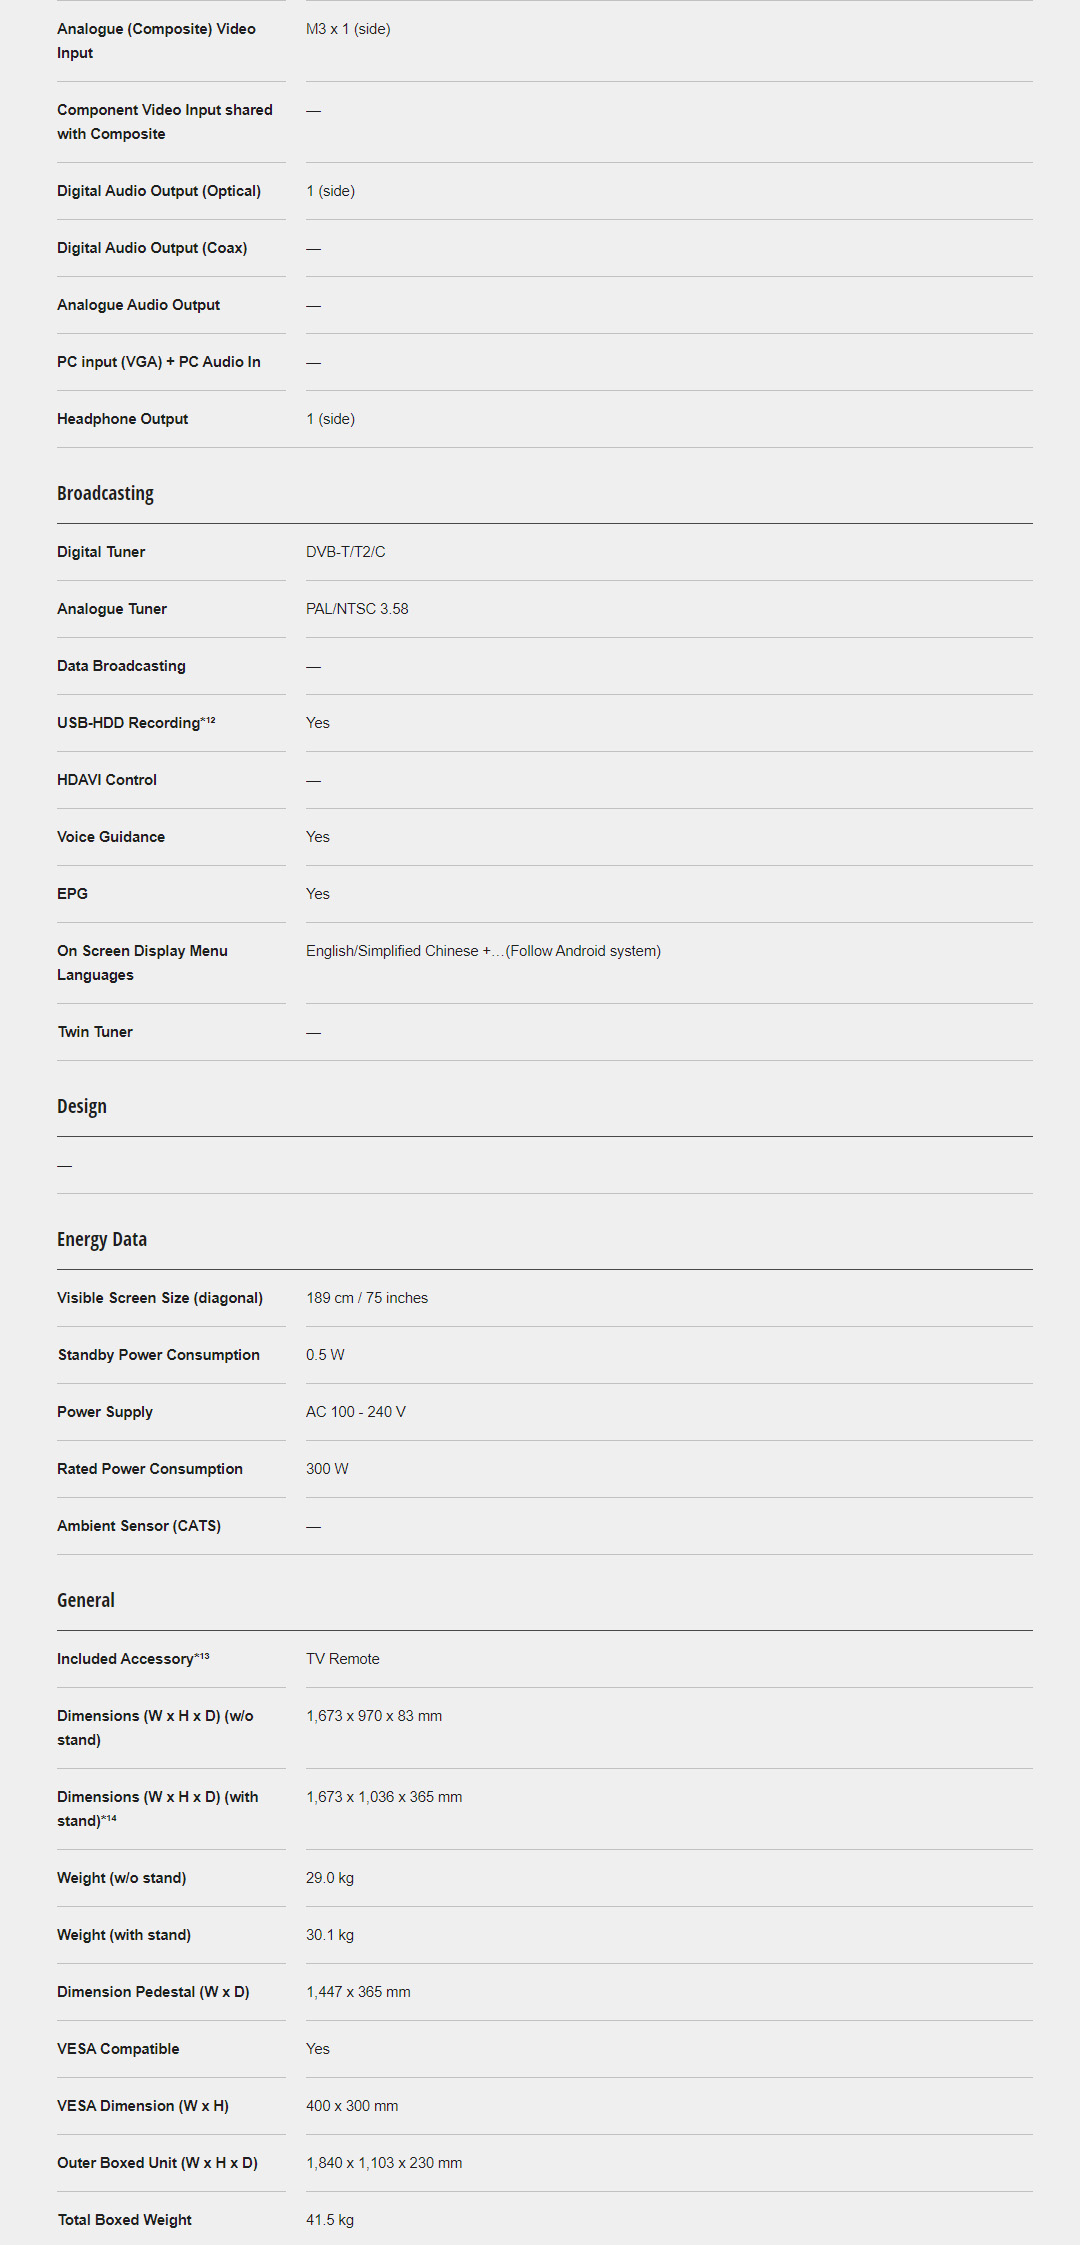Click the Broadcasting section heading
The width and height of the screenshot is (1080, 2245).
click(105, 493)
